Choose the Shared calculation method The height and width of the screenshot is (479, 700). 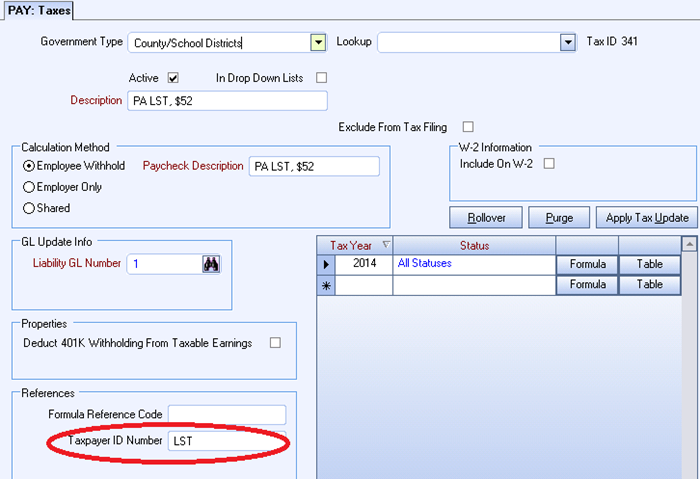29,208
